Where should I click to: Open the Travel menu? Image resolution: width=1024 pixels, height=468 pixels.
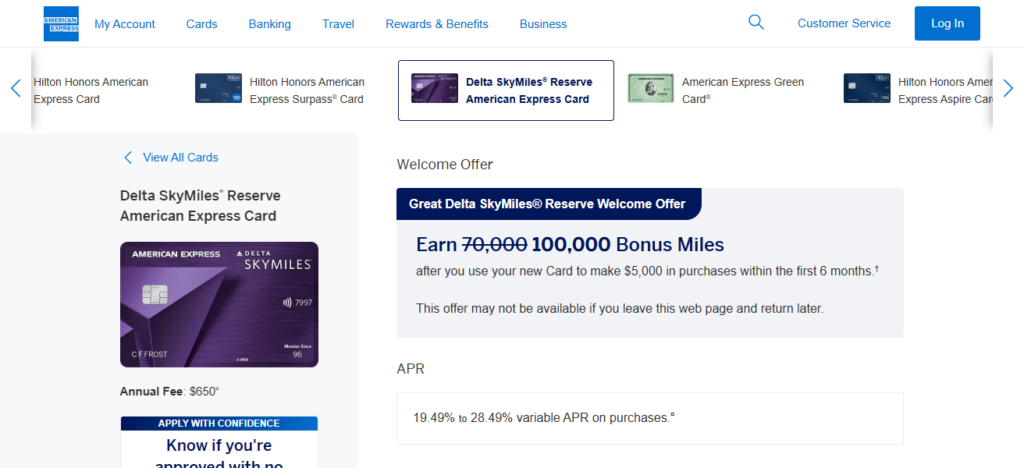(x=338, y=24)
